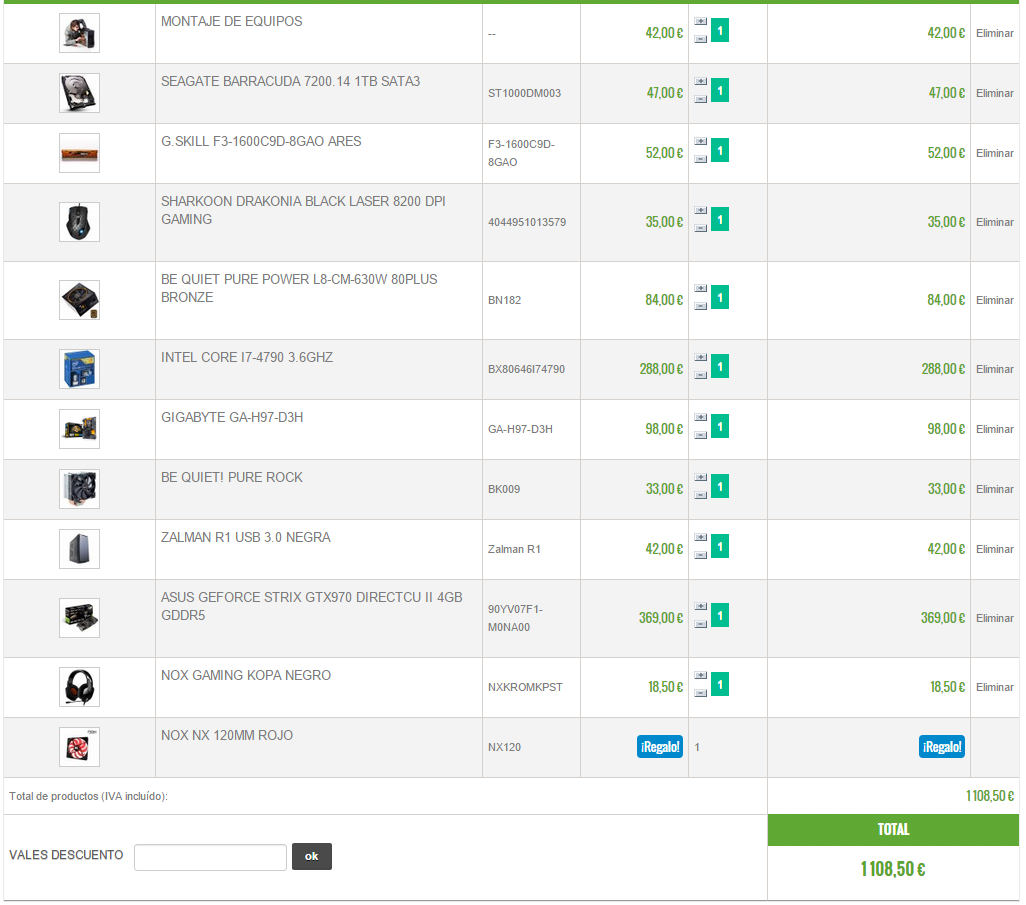The height and width of the screenshot is (905, 1026).
Task: View Nox NX 120mm red fan thumbnail
Action: pyautogui.click(x=79, y=747)
